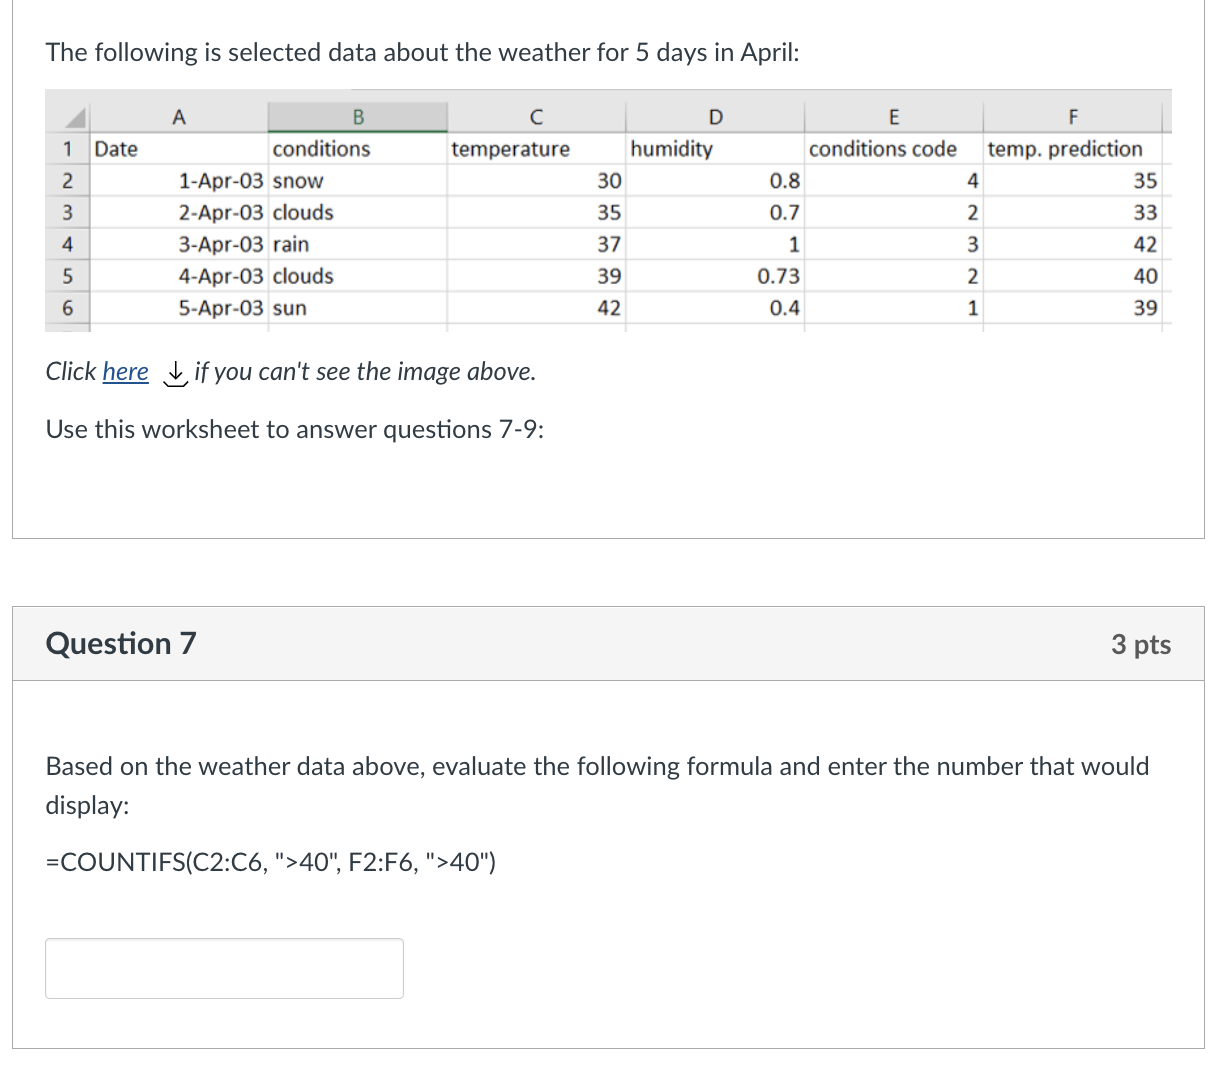Click the '3 pts' label
Image resolution: width=1212 pixels, height=1078 pixels.
[x=1141, y=644]
